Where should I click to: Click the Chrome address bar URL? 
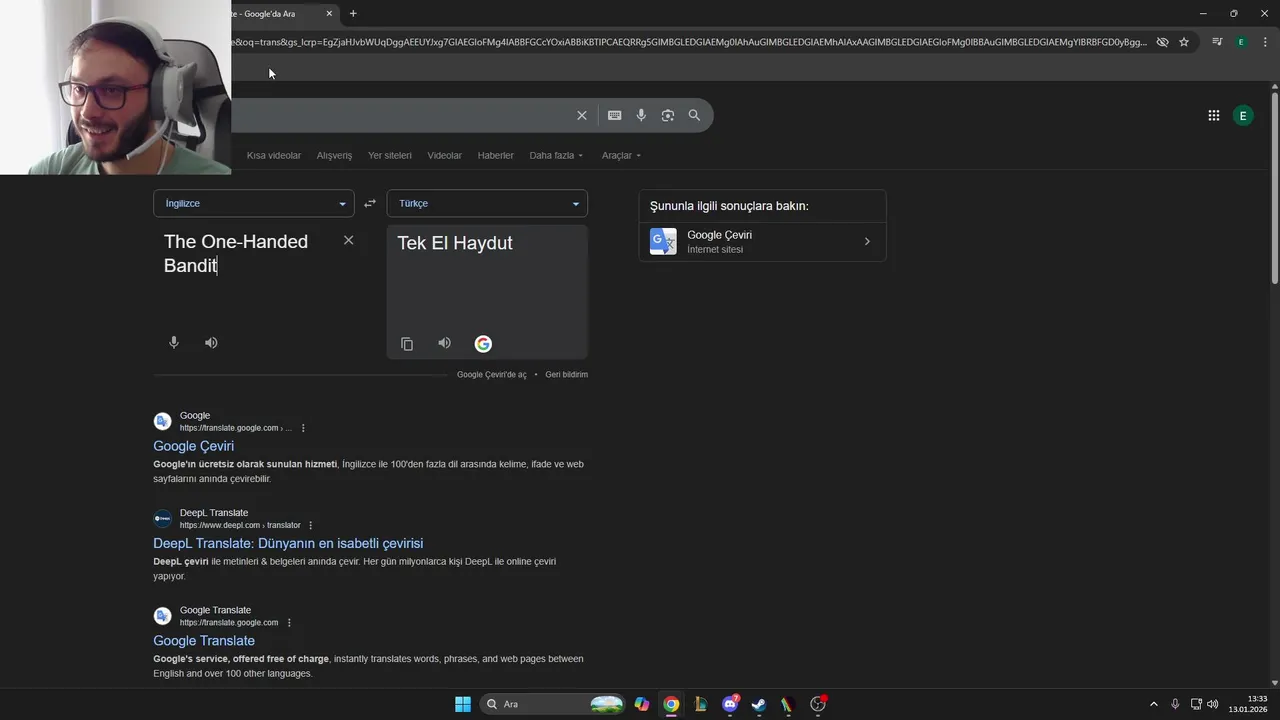coord(690,42)
